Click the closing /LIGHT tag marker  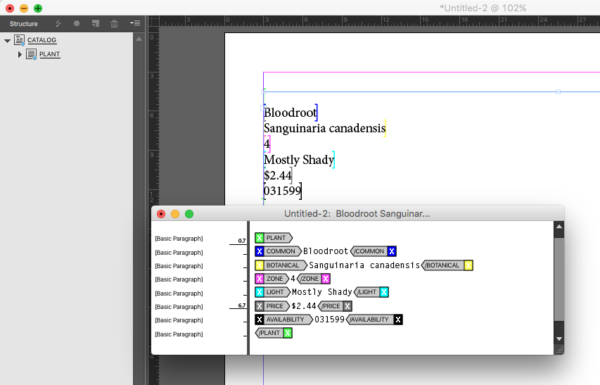371,292
